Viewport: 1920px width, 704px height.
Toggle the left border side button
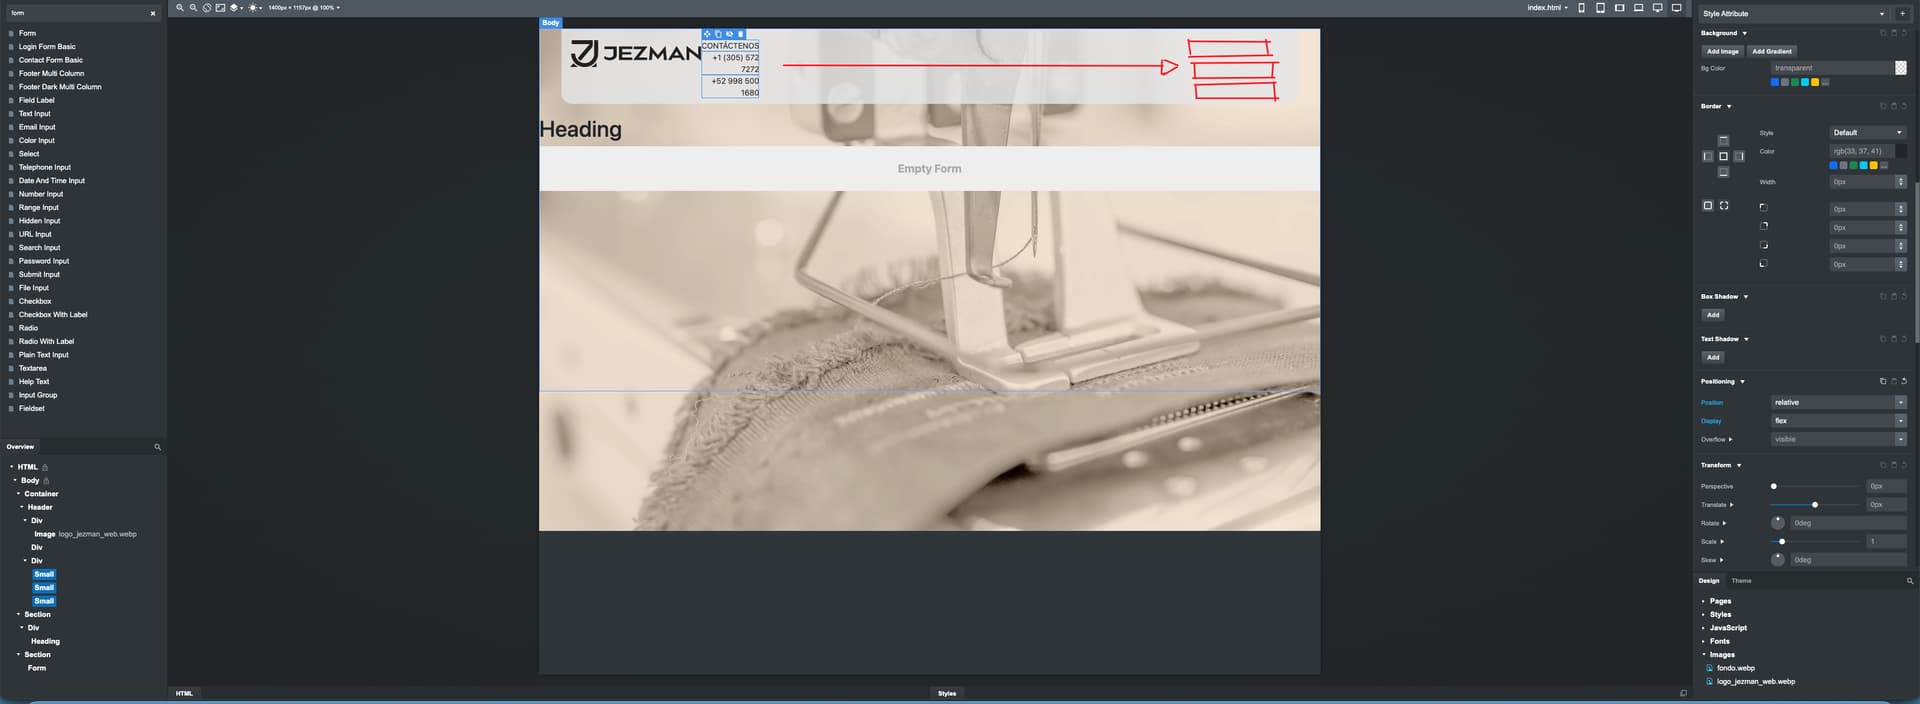(1708, 157)
